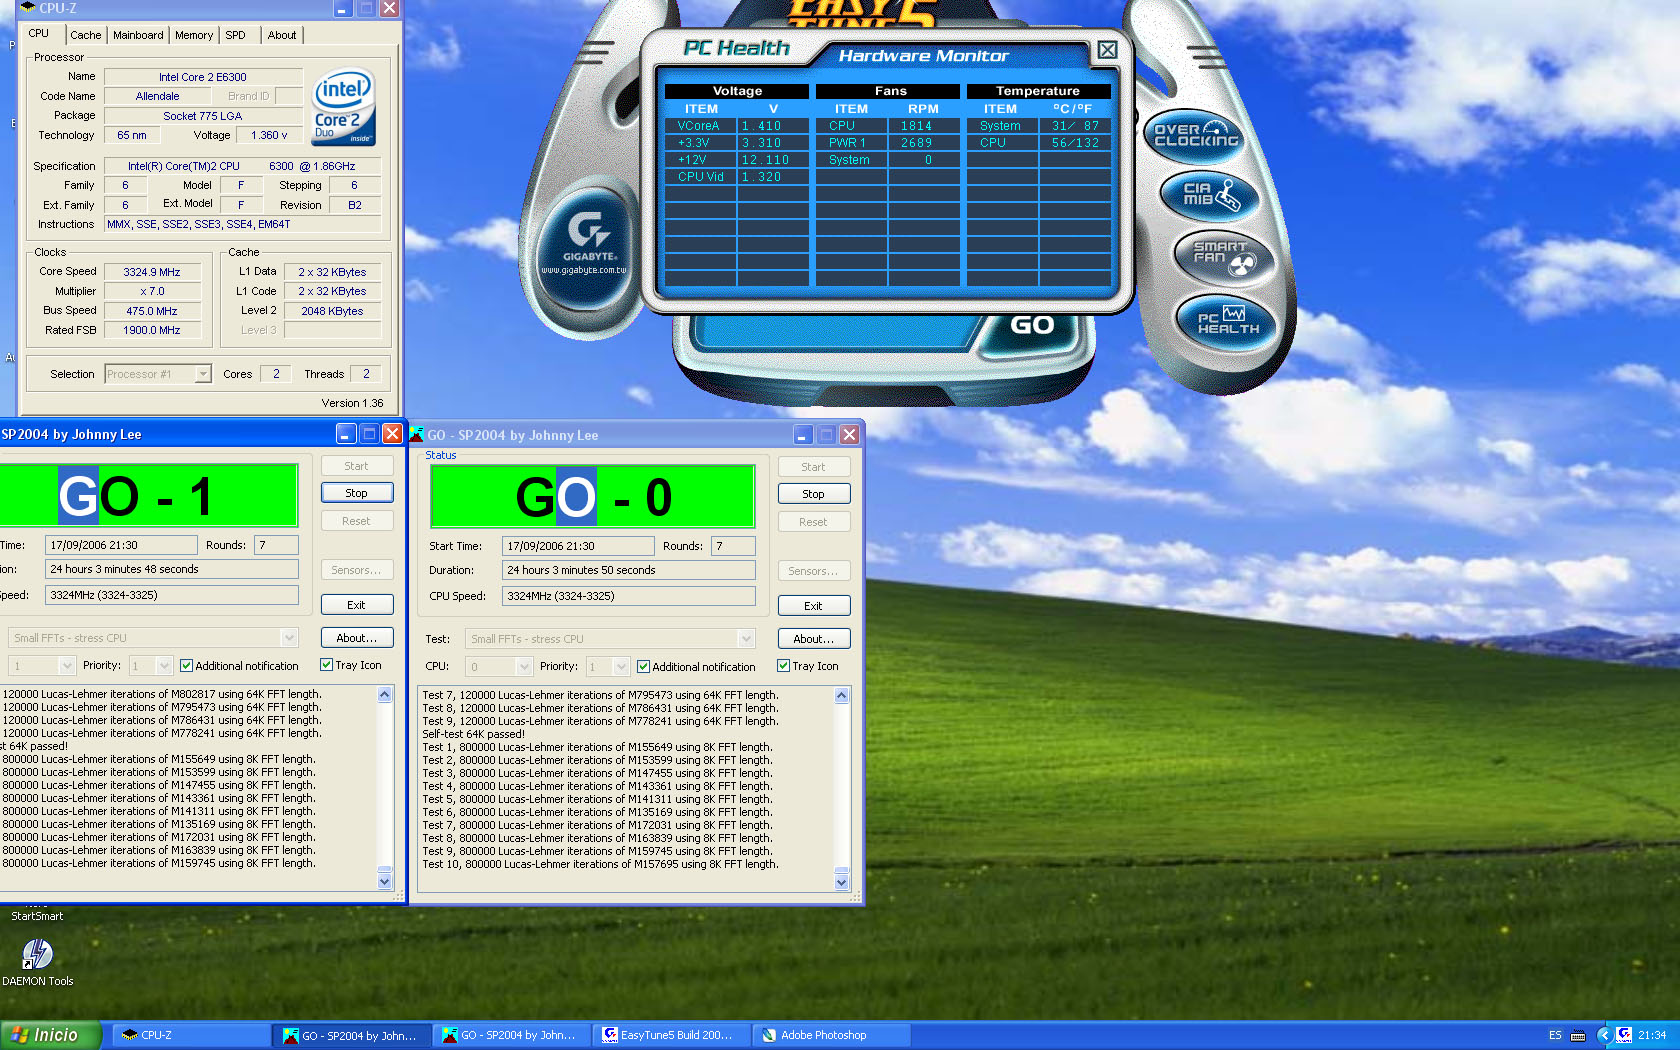
Task: Click the Gigabyte logo in EasyTune5
Action: click(x=588, y=243)
